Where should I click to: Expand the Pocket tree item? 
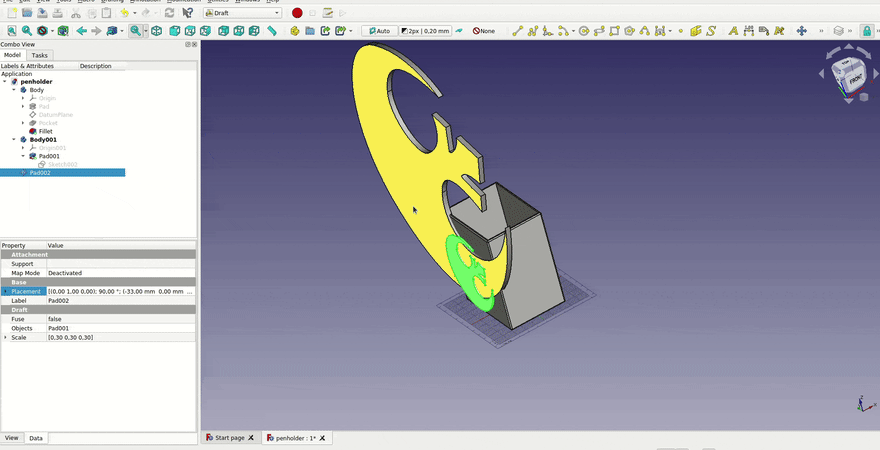click(23, 123)
